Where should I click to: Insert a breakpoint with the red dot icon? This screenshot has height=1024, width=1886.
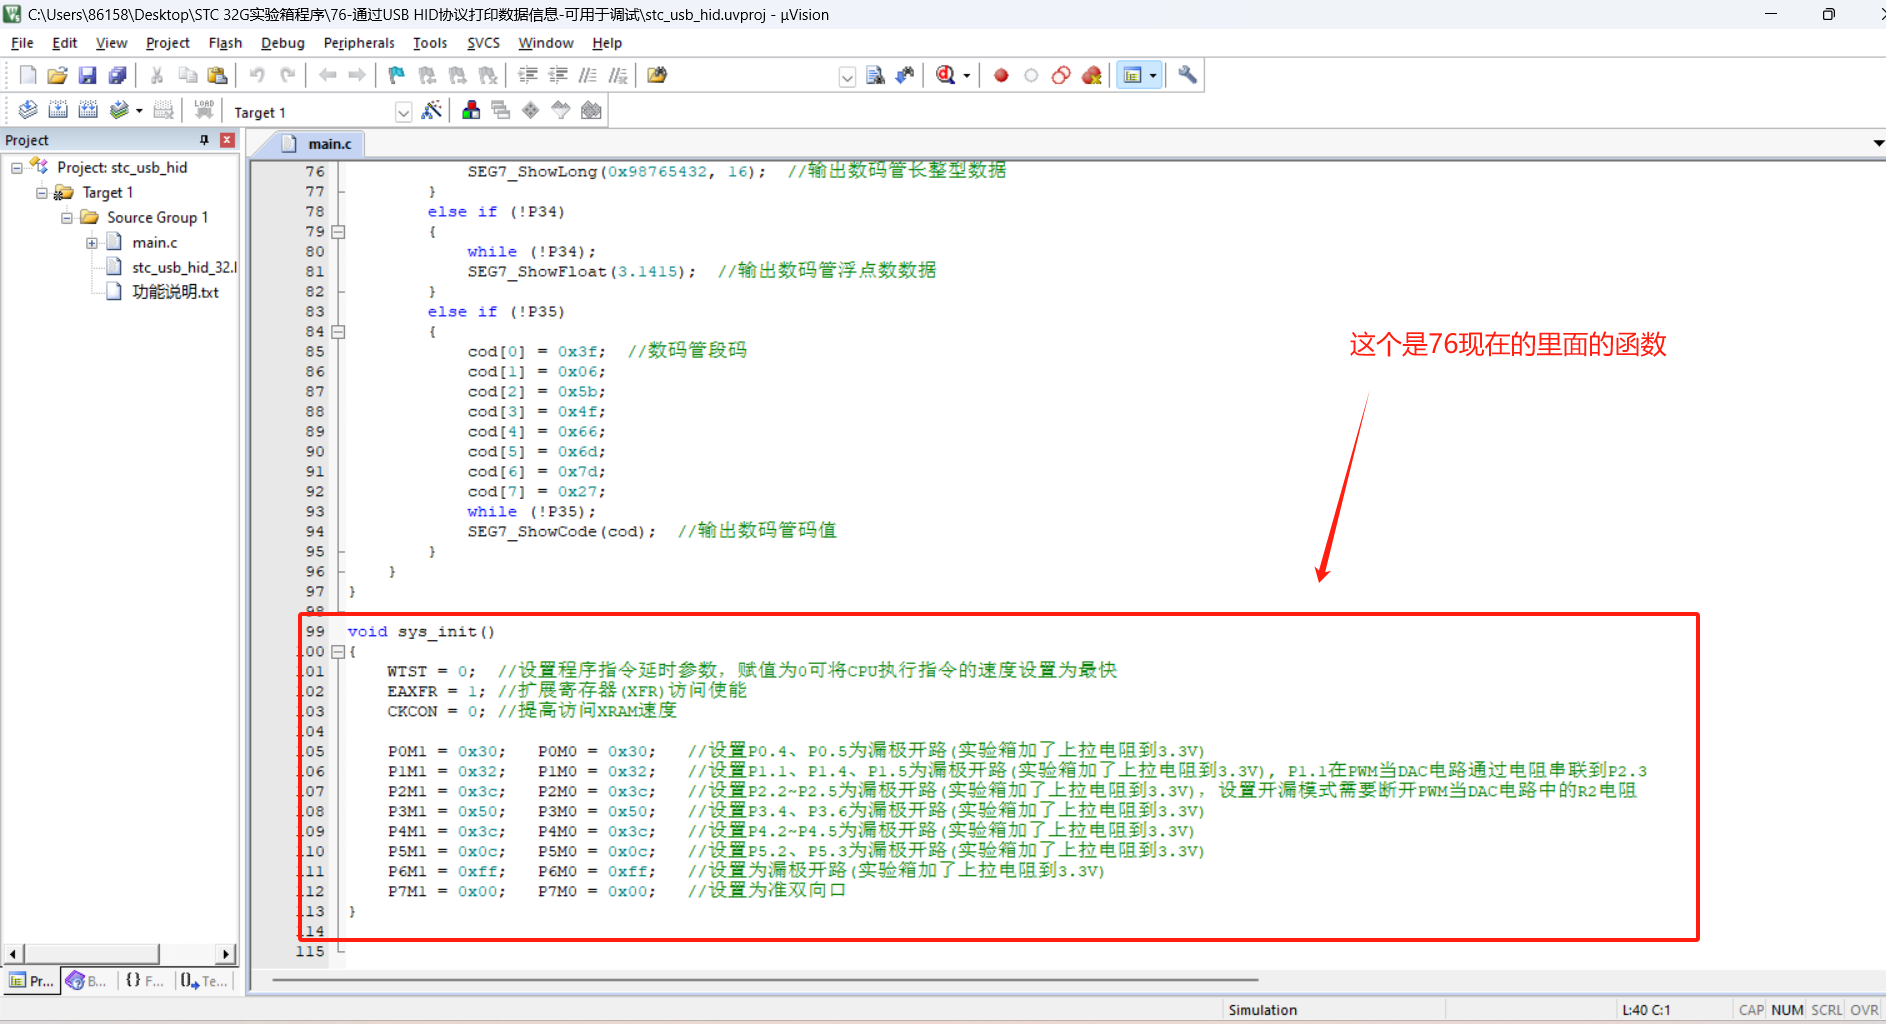tap(1001, 75)
